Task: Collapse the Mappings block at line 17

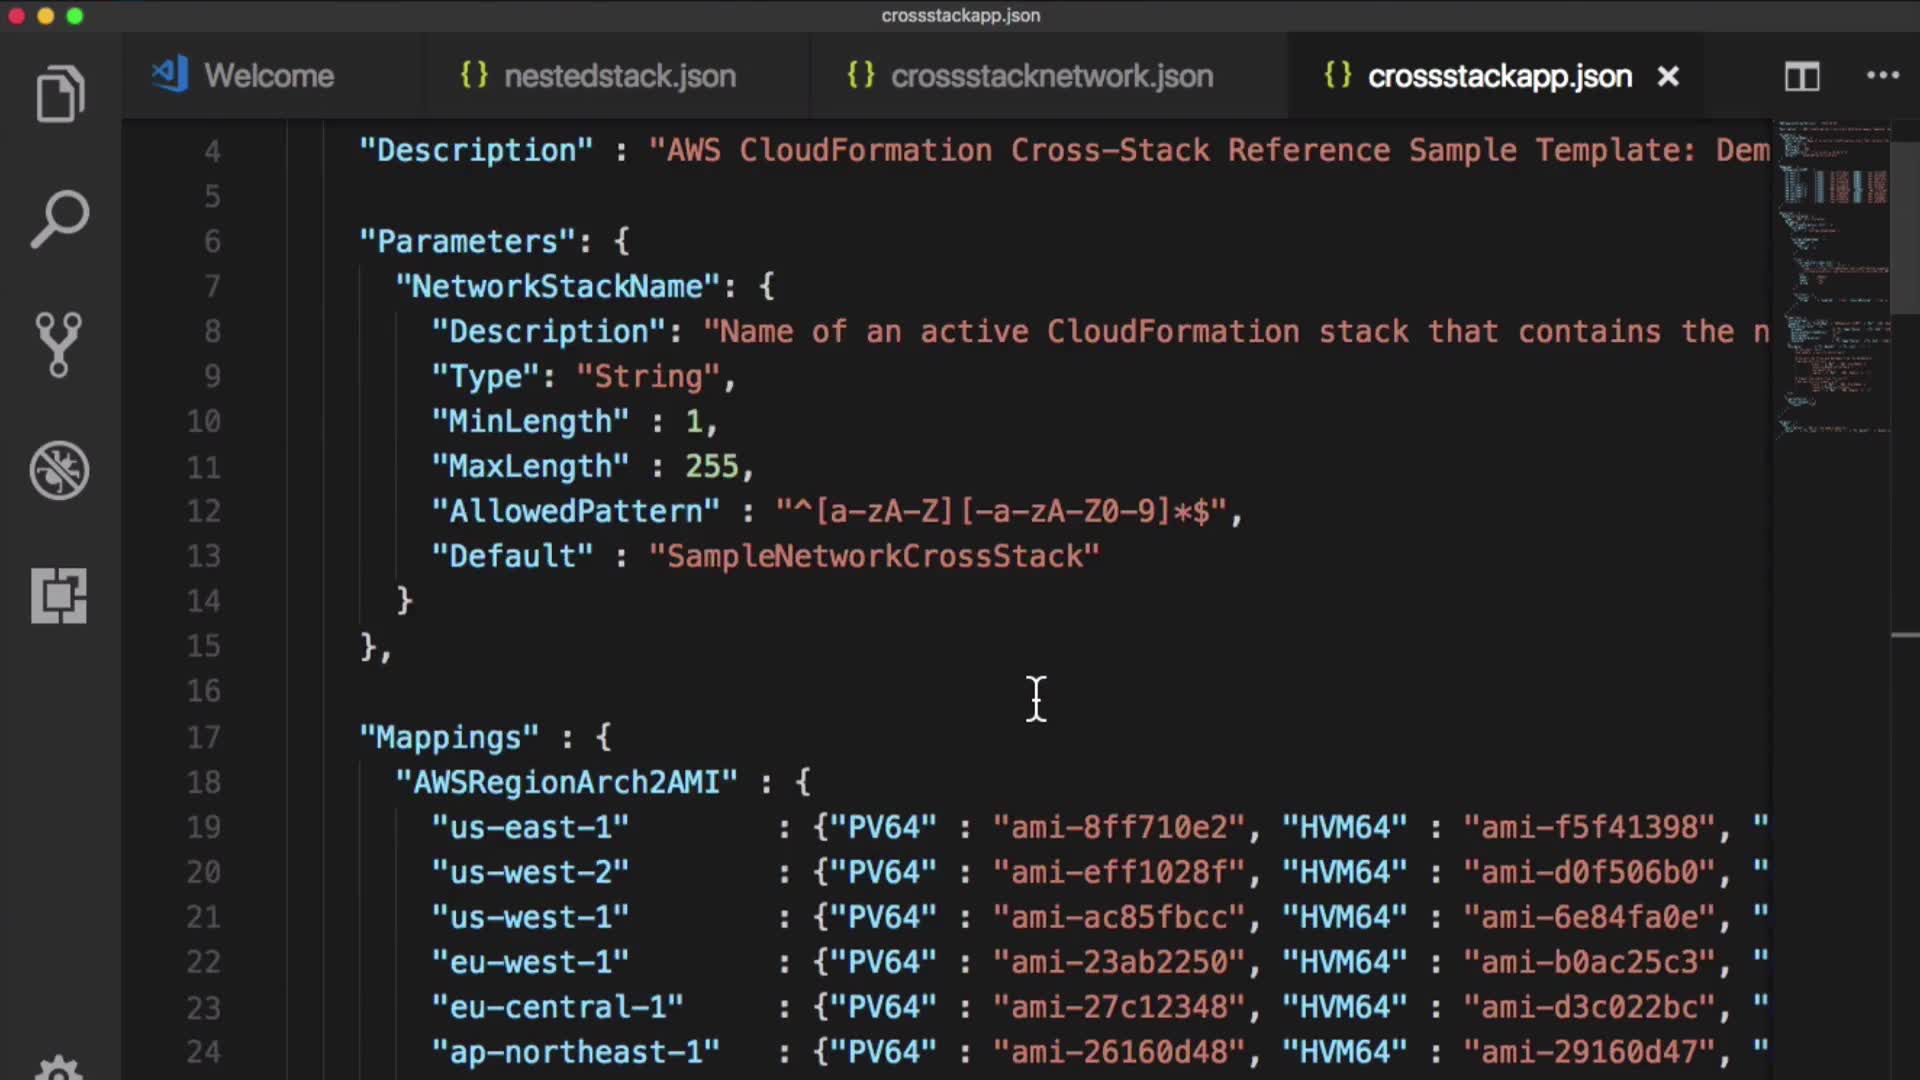Action: click(x=262, y=737)
